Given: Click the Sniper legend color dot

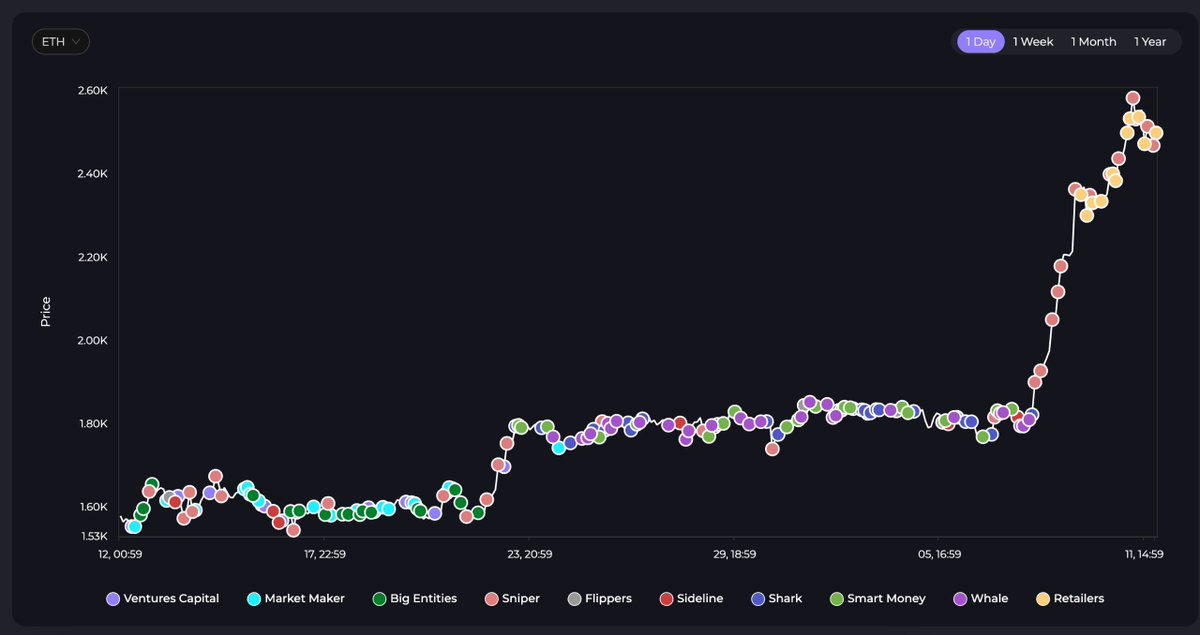Looking at the screenshot, I should pyautogui.click(x=491, y=599).
